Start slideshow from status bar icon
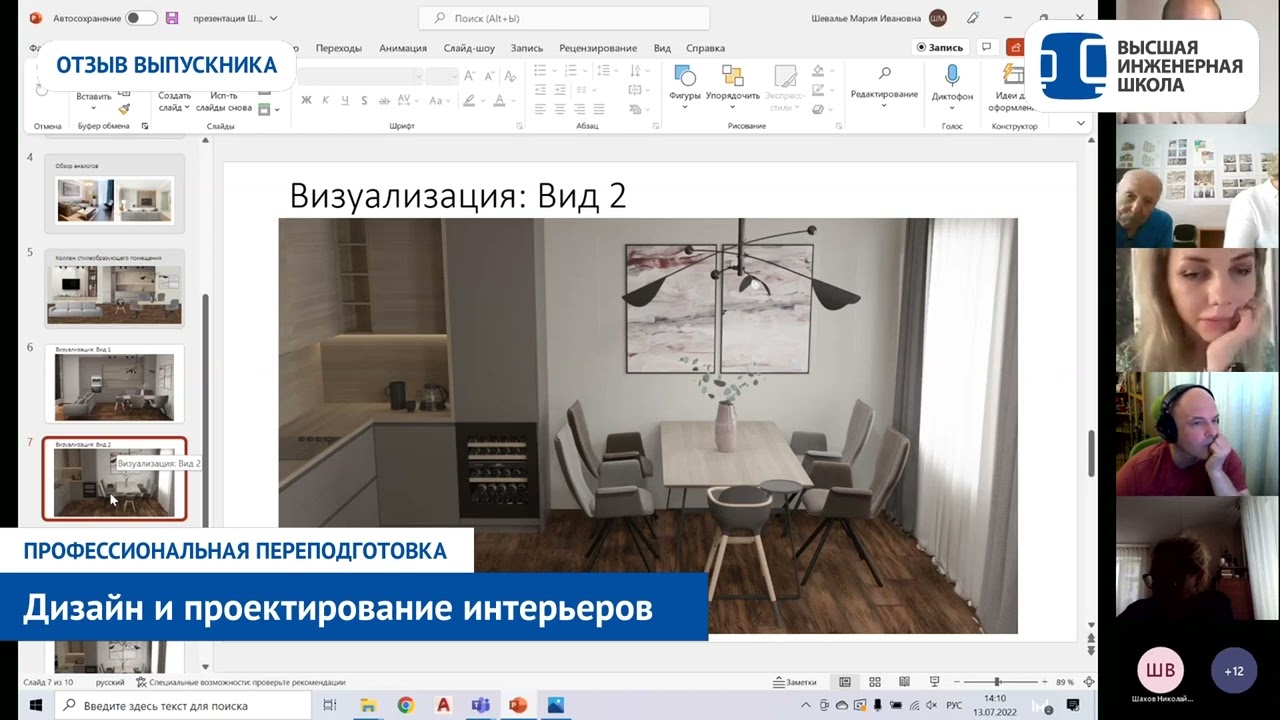The height and width of the screenshot is (720, 1280). [935, 682]
